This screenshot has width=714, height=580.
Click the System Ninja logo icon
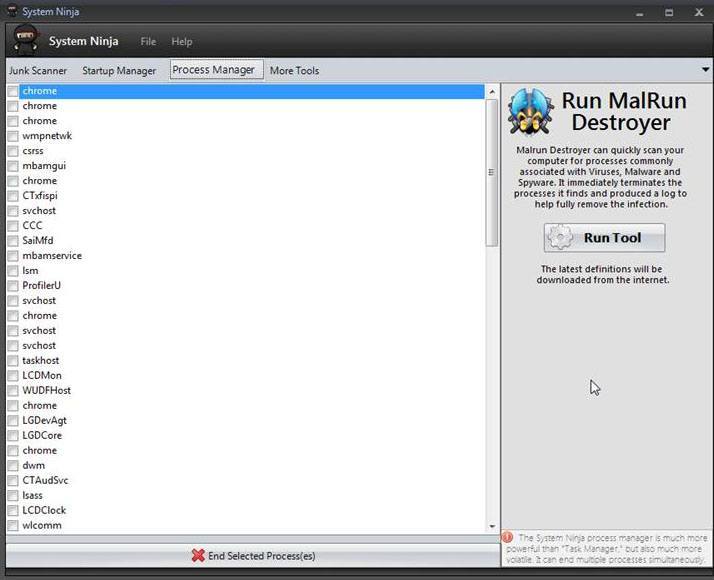point(26,40)
